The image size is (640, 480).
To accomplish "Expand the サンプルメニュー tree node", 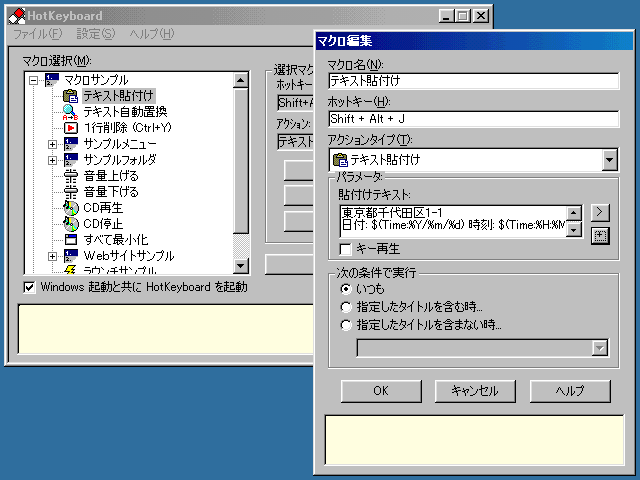I will click(52, 144).
